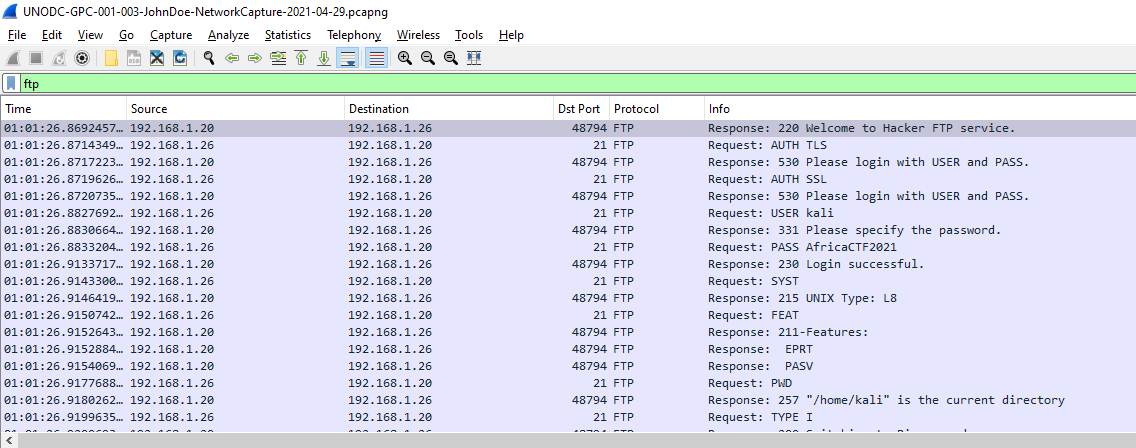Screen dimensions: 1136x448
Task: Sort by the Dst Port column header
Action: click(x=579, y=109)
